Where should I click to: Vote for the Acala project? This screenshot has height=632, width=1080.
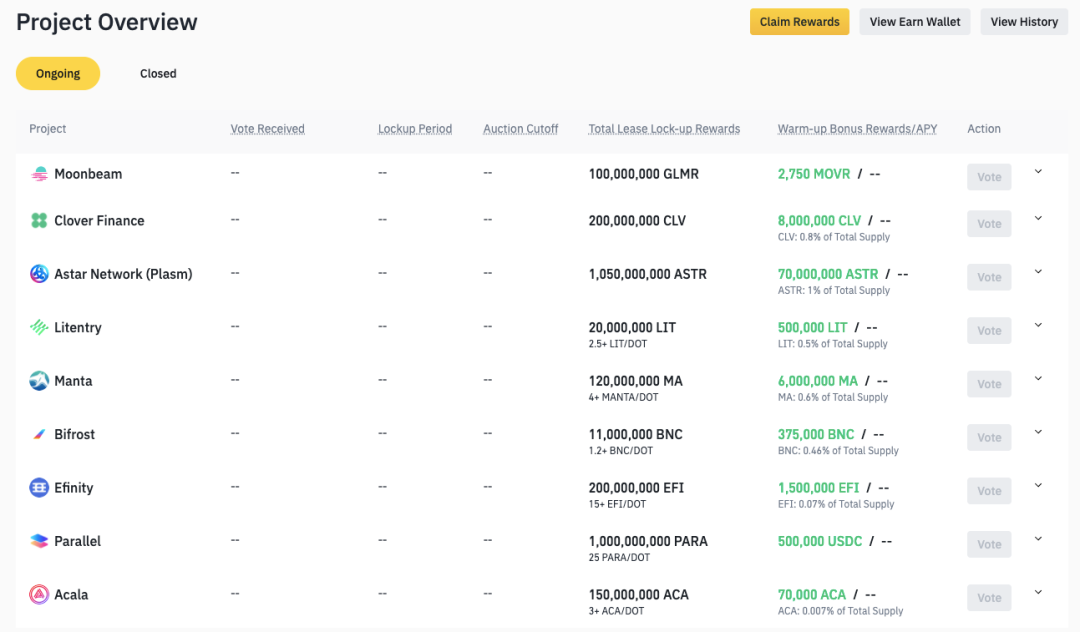point(989,598)
